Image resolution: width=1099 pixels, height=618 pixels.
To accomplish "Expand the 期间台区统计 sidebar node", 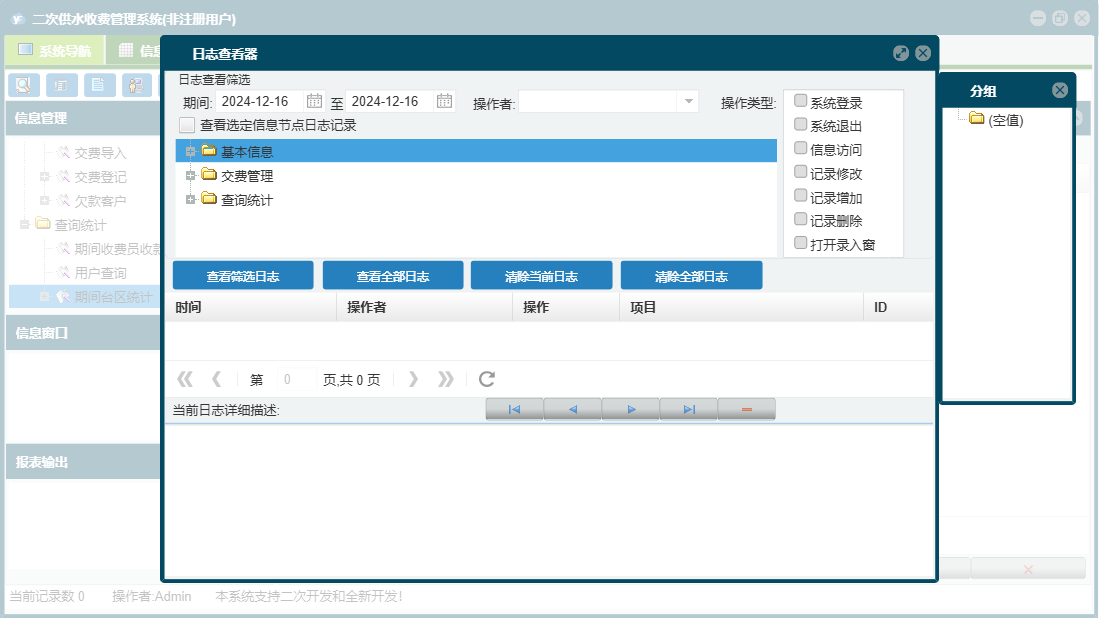I will pyautogui.click(x=44, y=296).
